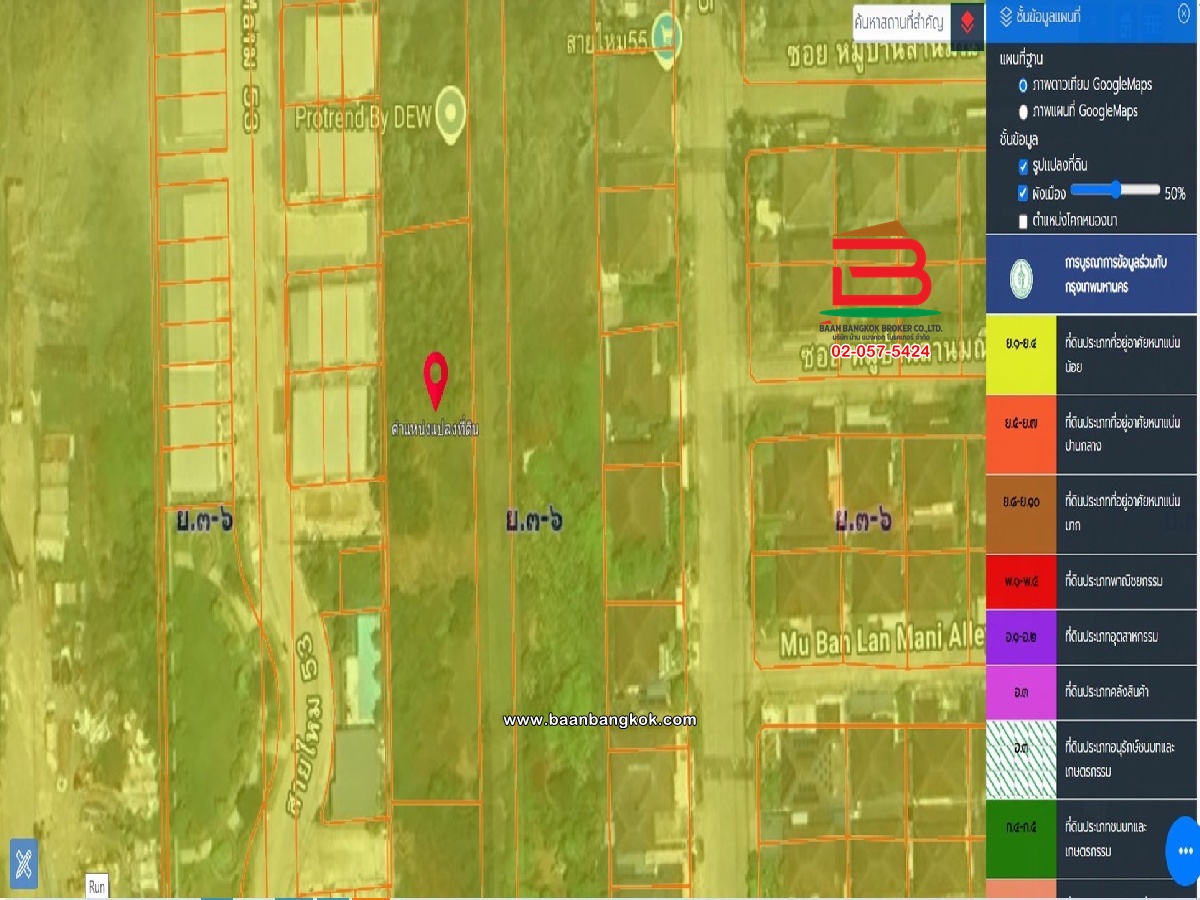Viewport: 1200px width, 900px height.
Task: Select the GoogleMaps satellite imagery base map
Action: pos(1023,84)
